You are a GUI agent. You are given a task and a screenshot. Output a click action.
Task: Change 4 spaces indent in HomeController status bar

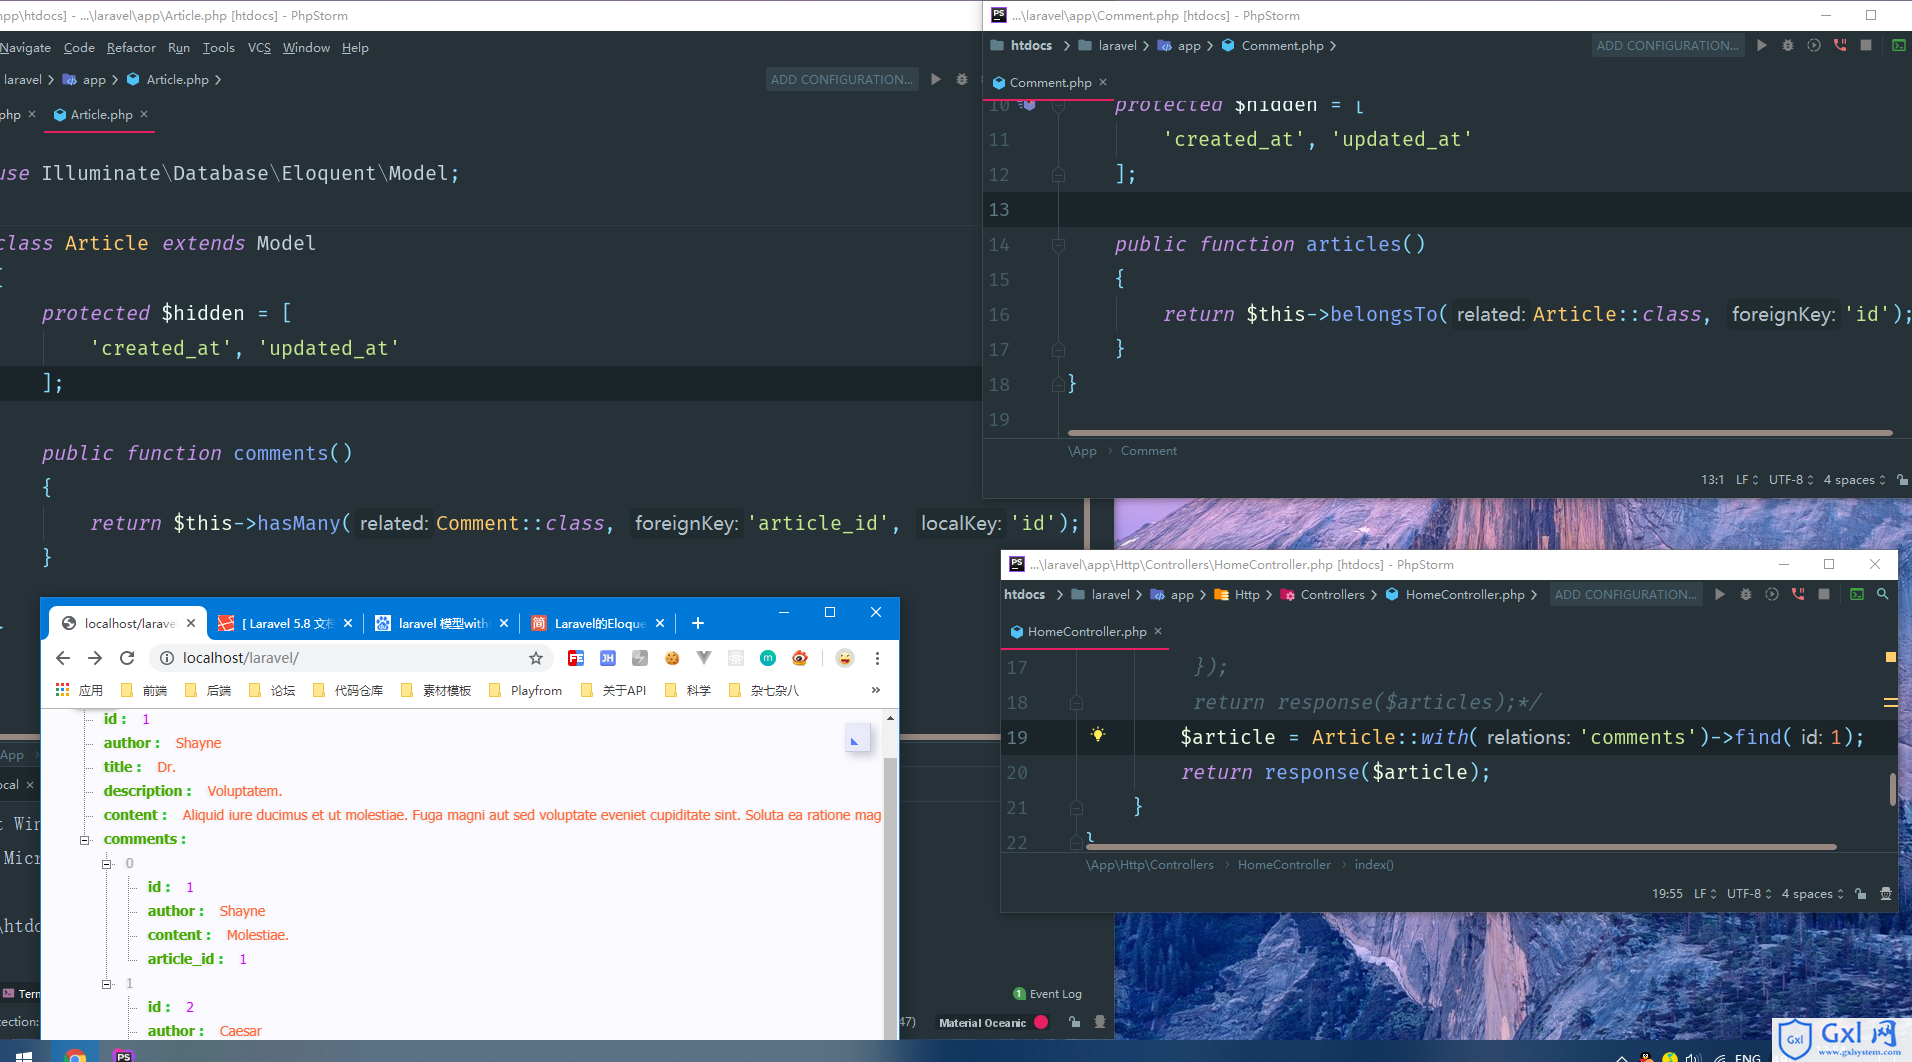1813,893
